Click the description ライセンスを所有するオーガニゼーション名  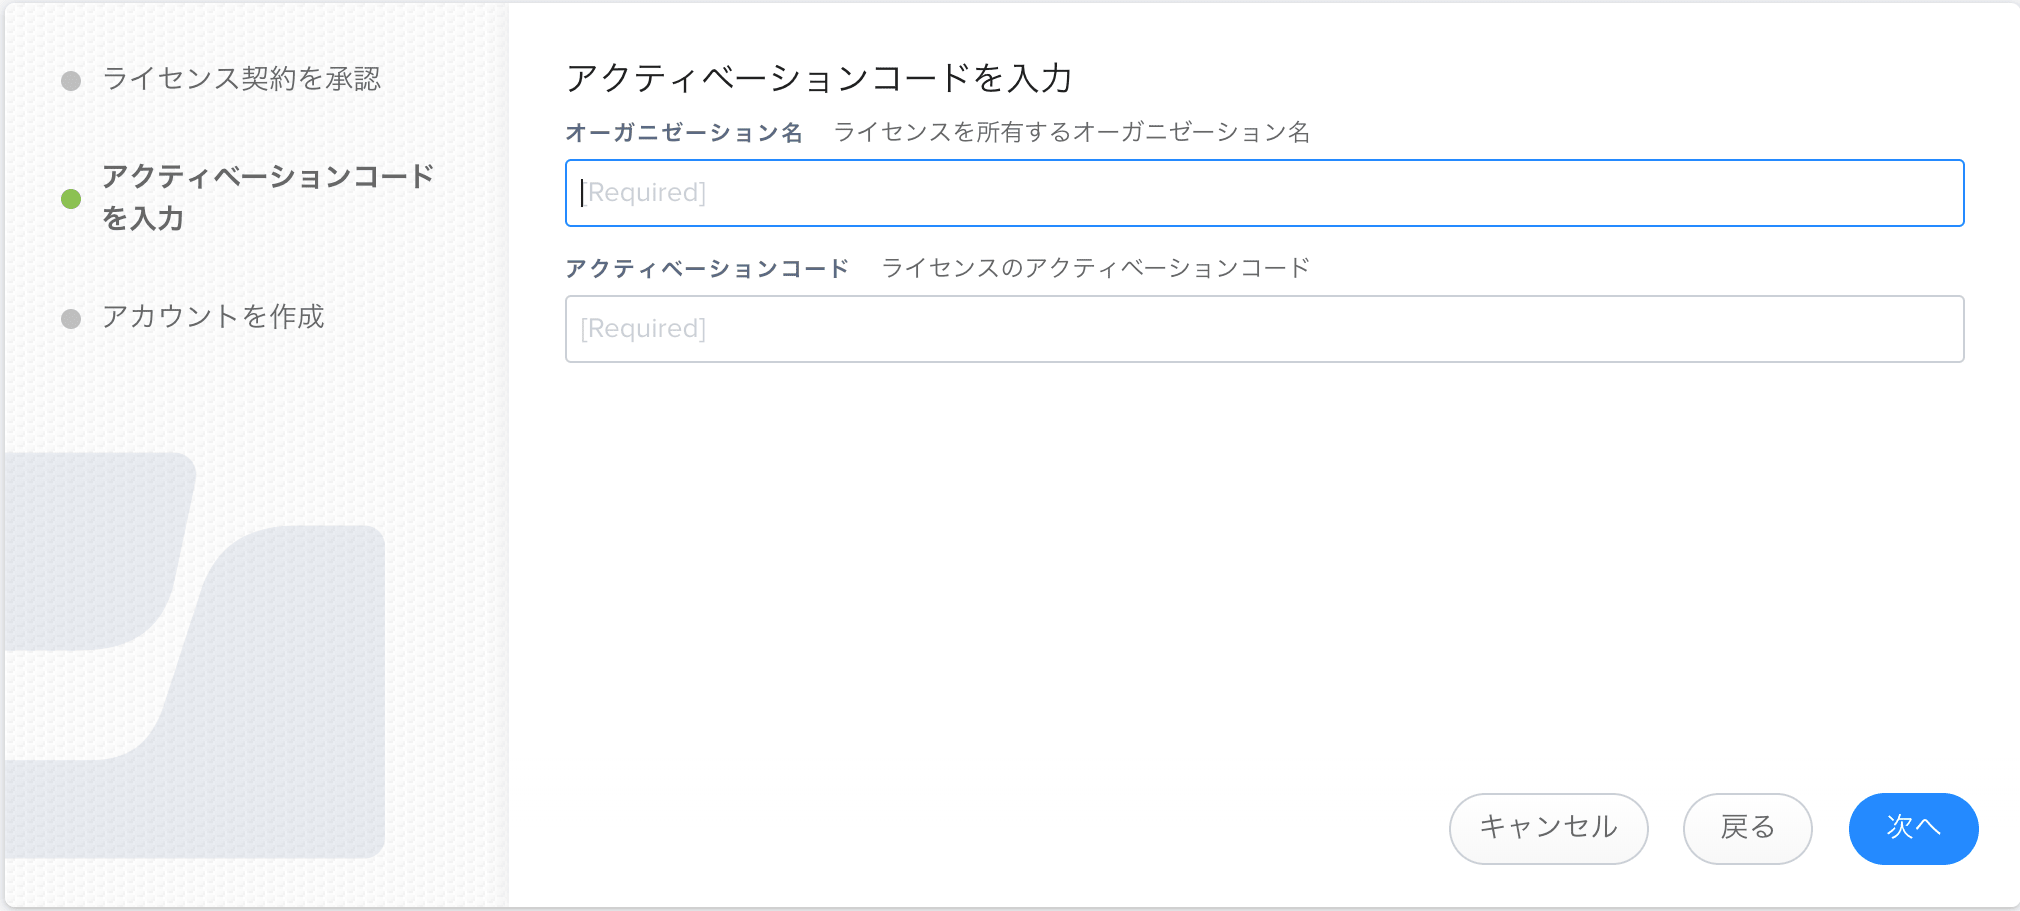tap(1072, 133)
